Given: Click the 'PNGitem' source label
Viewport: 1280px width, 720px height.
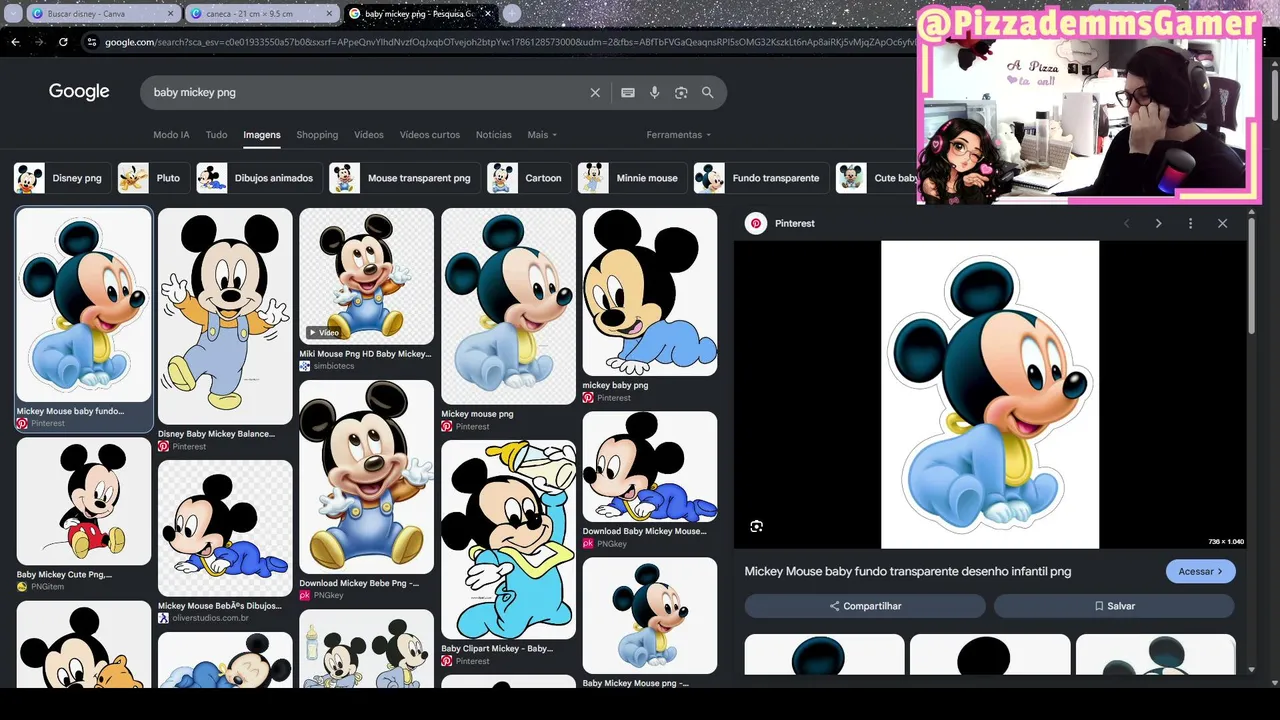Looking at the screenshot, I should 47,587.
